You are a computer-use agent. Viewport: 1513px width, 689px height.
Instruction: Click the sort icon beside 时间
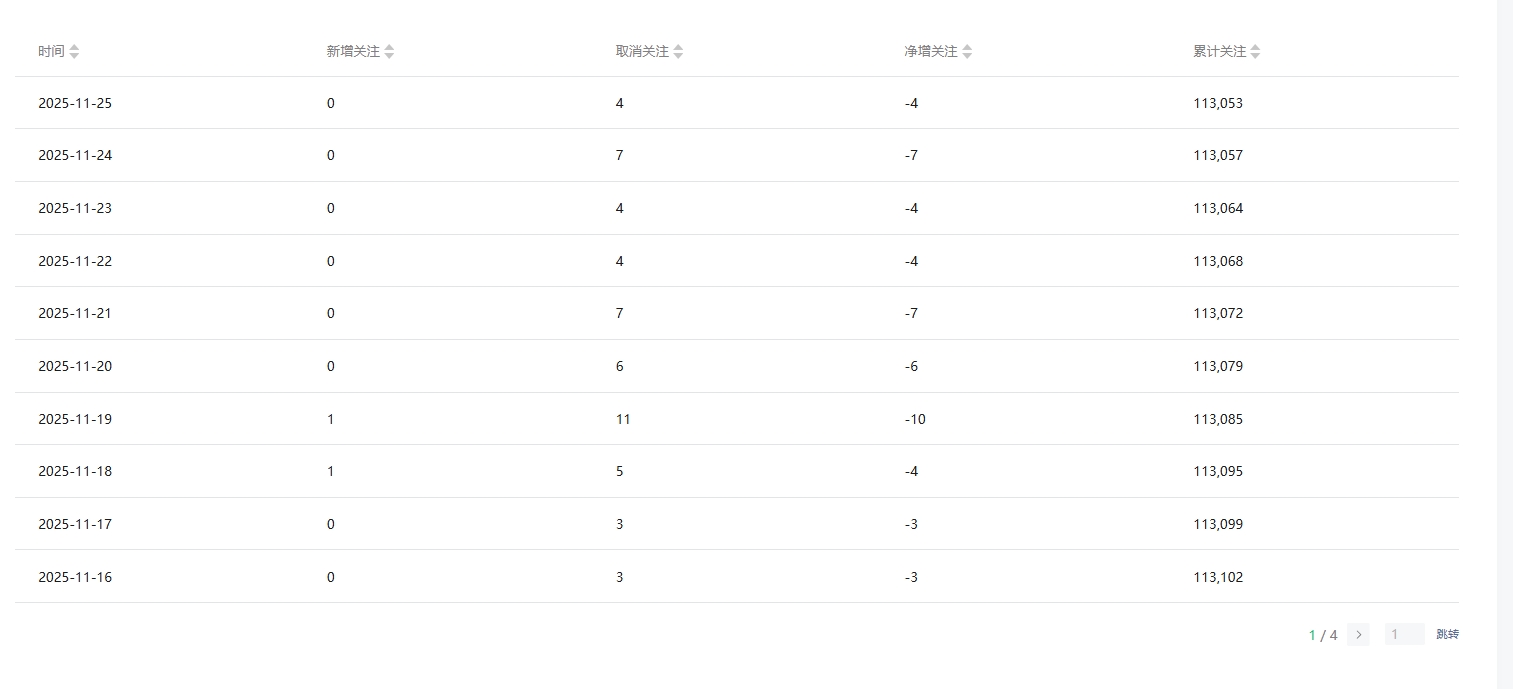tap(74, 52)
